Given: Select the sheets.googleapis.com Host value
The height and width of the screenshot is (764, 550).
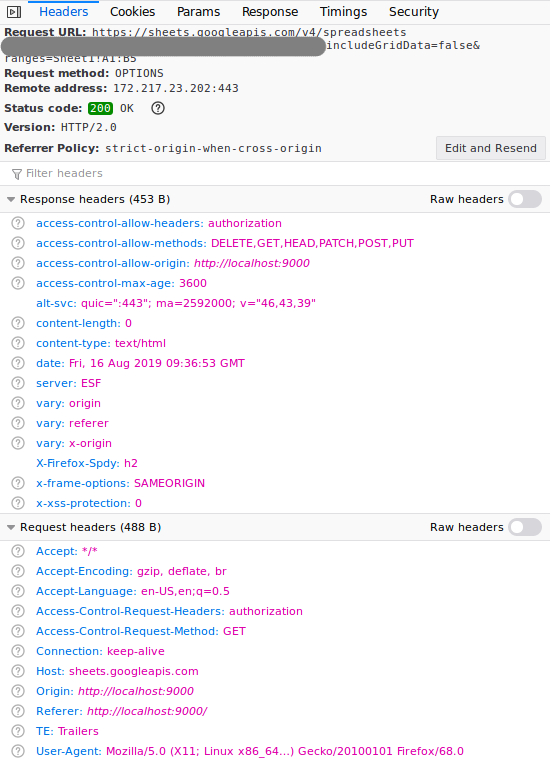Looking at the screenshot, I should pos(134,671).
